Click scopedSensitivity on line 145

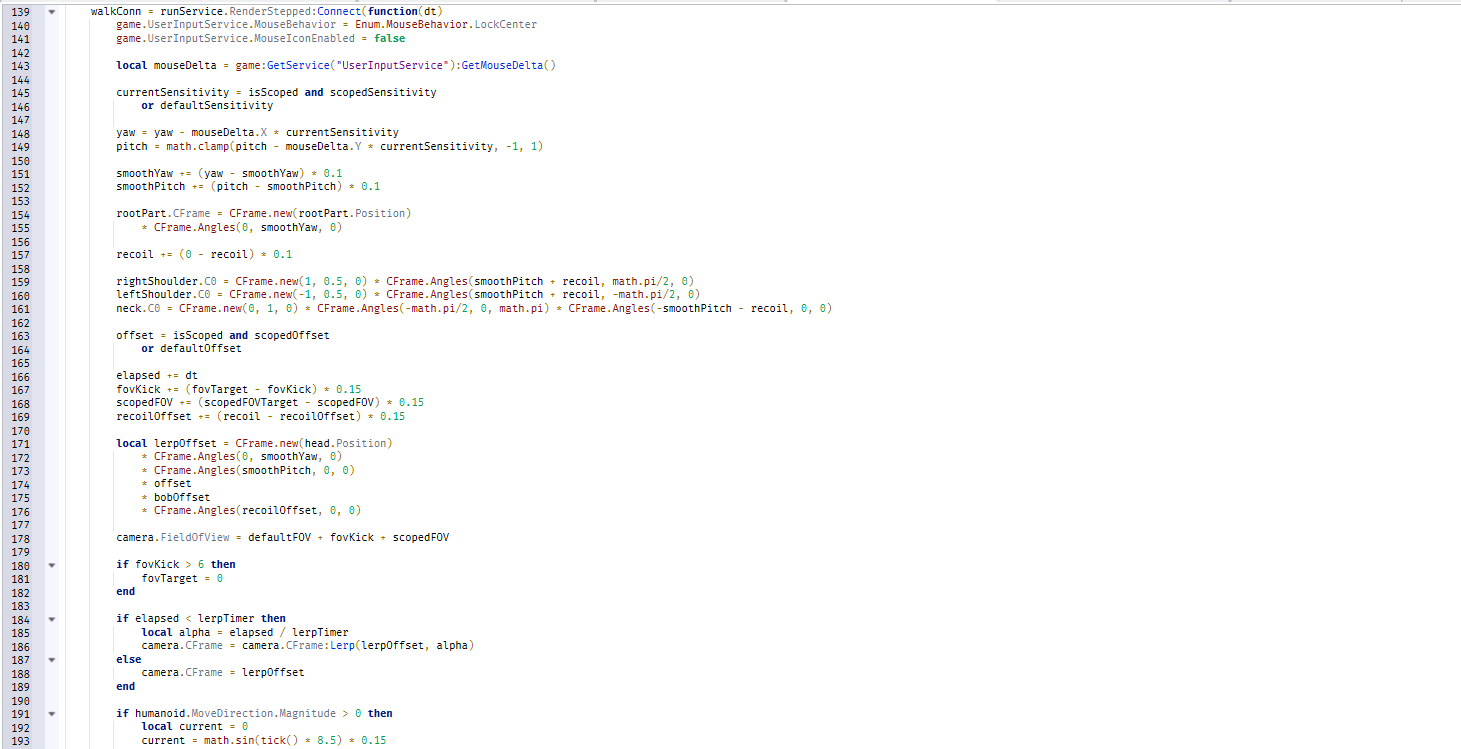point(383,92)
